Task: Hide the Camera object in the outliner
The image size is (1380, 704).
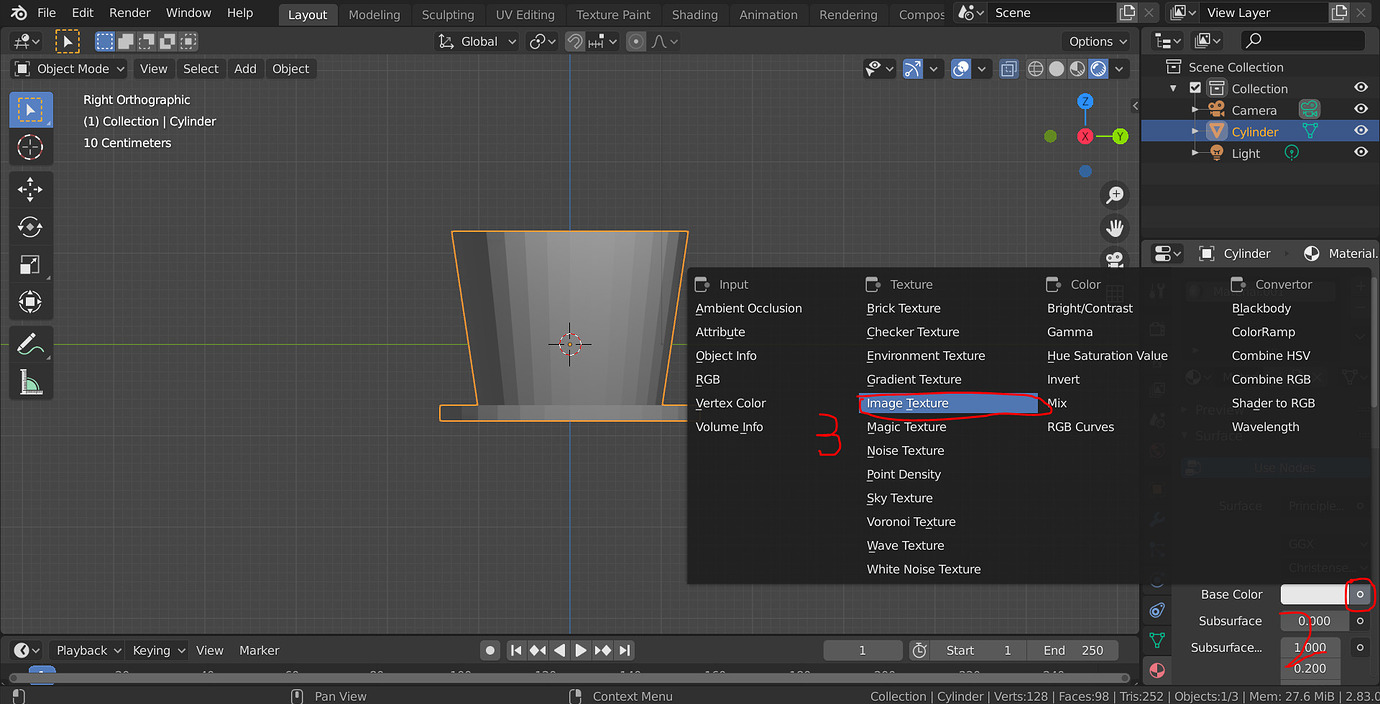Action: click(x=1360, y=110)
